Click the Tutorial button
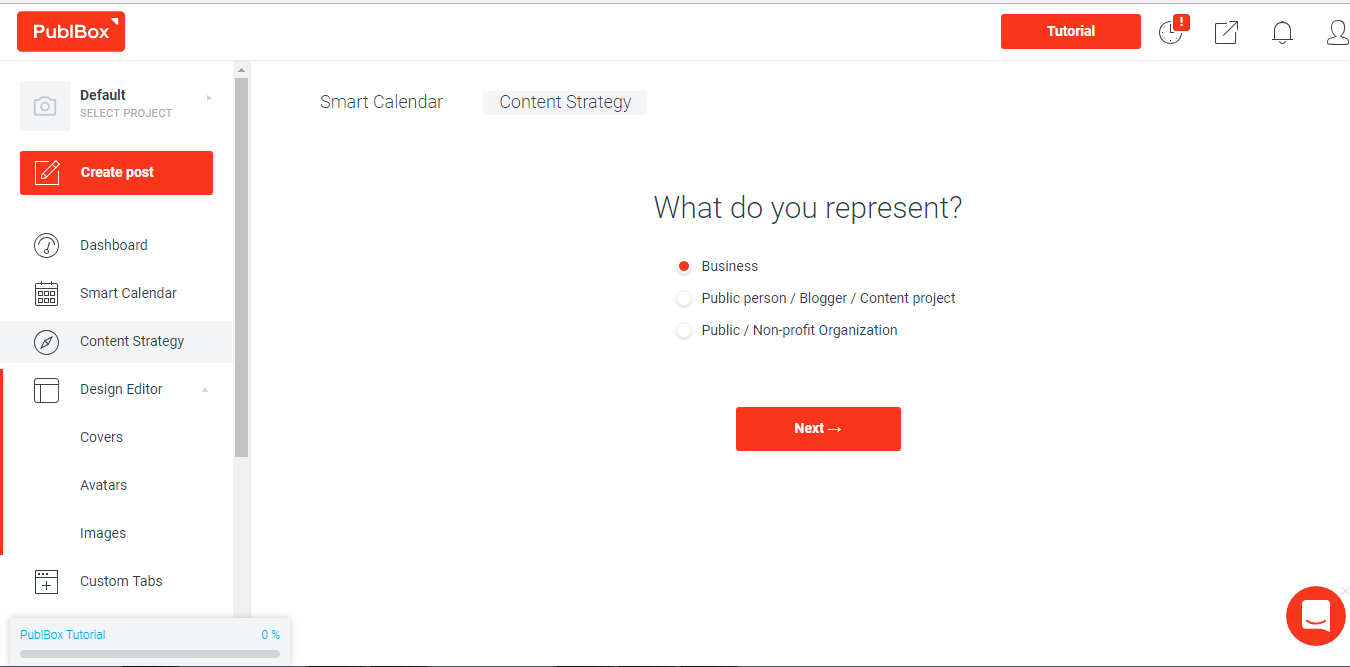 click(x=1070, y=31)
